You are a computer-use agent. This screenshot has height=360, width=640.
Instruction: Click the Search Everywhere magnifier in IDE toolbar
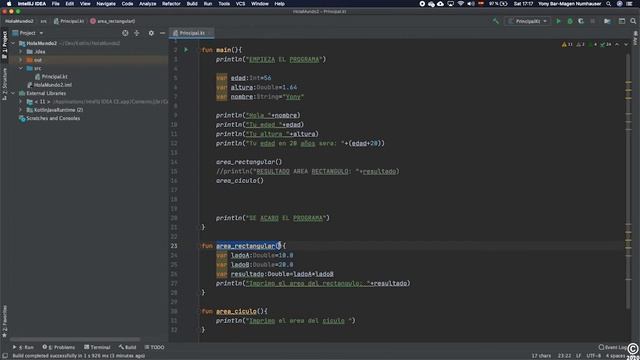[633, 21]
